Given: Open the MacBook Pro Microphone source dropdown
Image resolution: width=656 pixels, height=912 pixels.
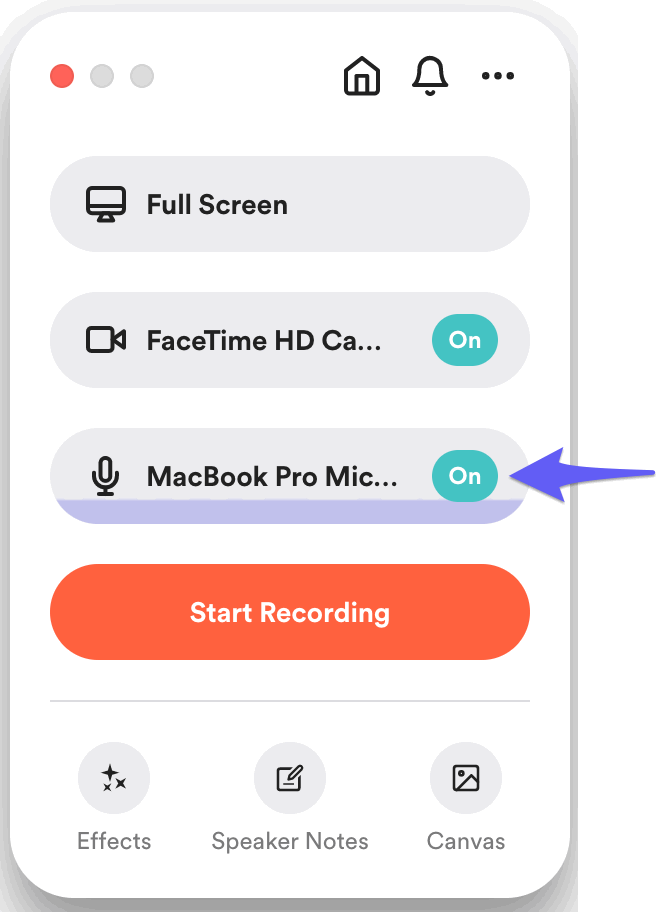Looking at the screenshot, I should point(272,476).
